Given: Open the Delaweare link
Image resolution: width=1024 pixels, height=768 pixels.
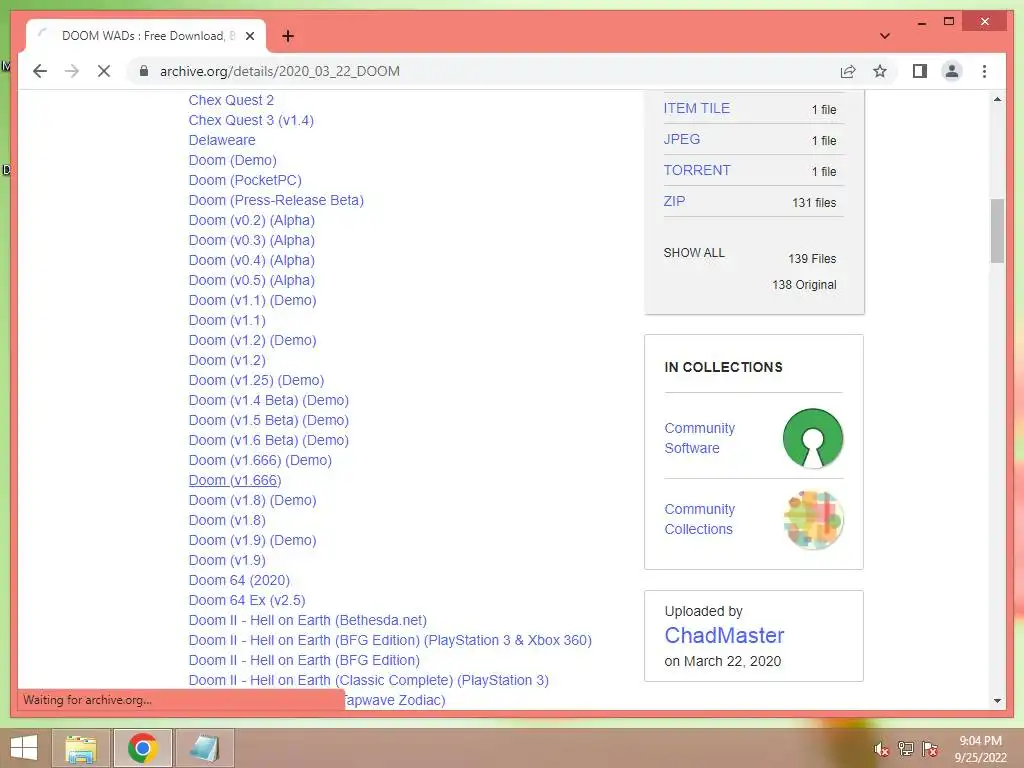Looking at the screenshot, I should pos(222,140).
